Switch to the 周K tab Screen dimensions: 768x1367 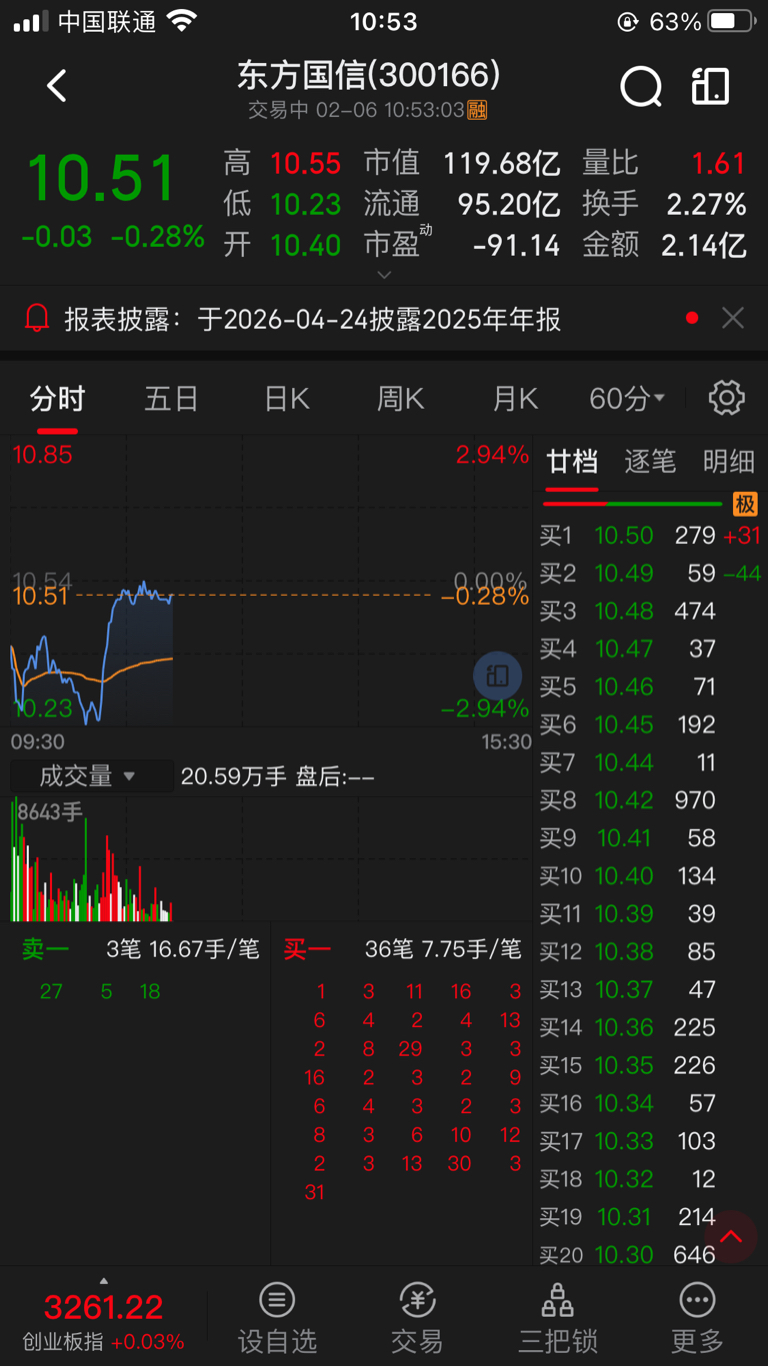coord(401,399)
